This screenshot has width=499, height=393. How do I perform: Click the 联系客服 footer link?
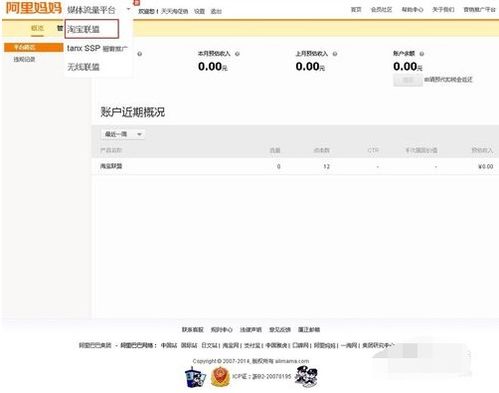tap(192, 330)
